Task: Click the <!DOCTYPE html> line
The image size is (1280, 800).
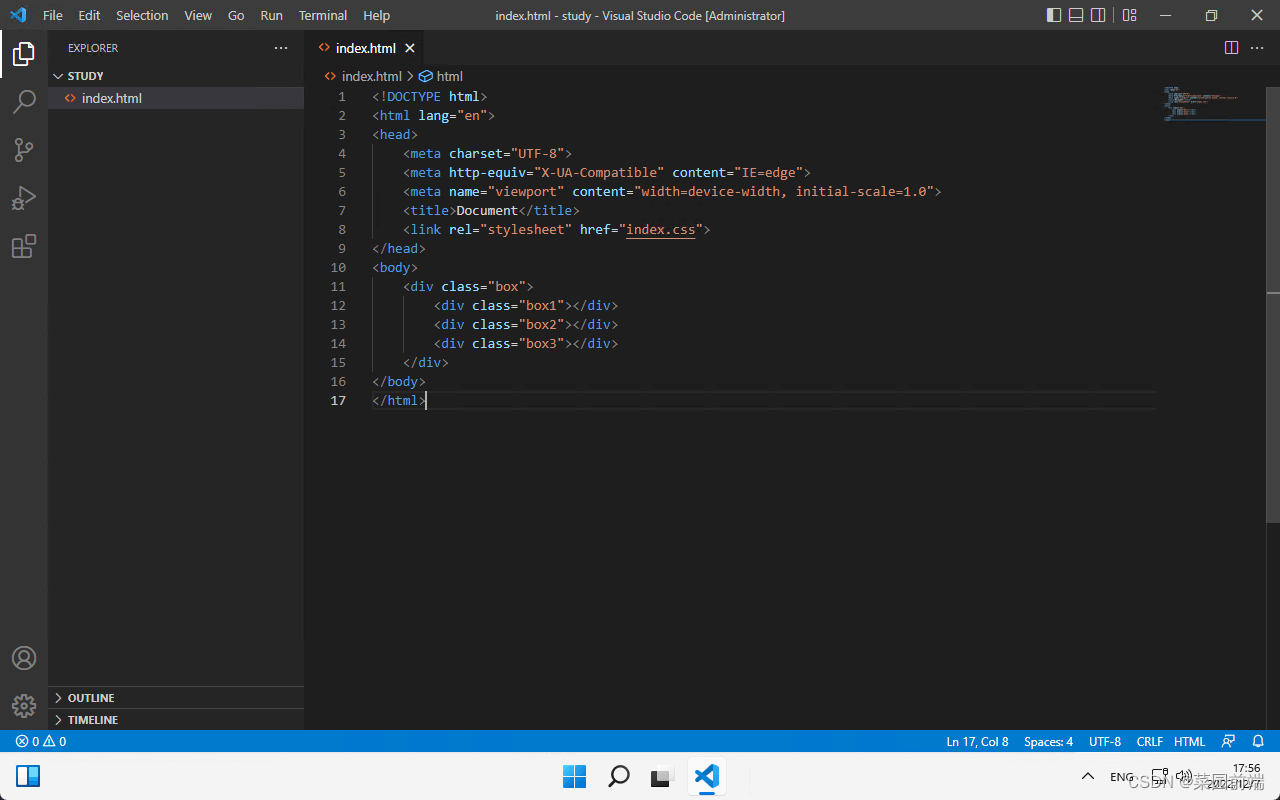Action: (430, 96)
